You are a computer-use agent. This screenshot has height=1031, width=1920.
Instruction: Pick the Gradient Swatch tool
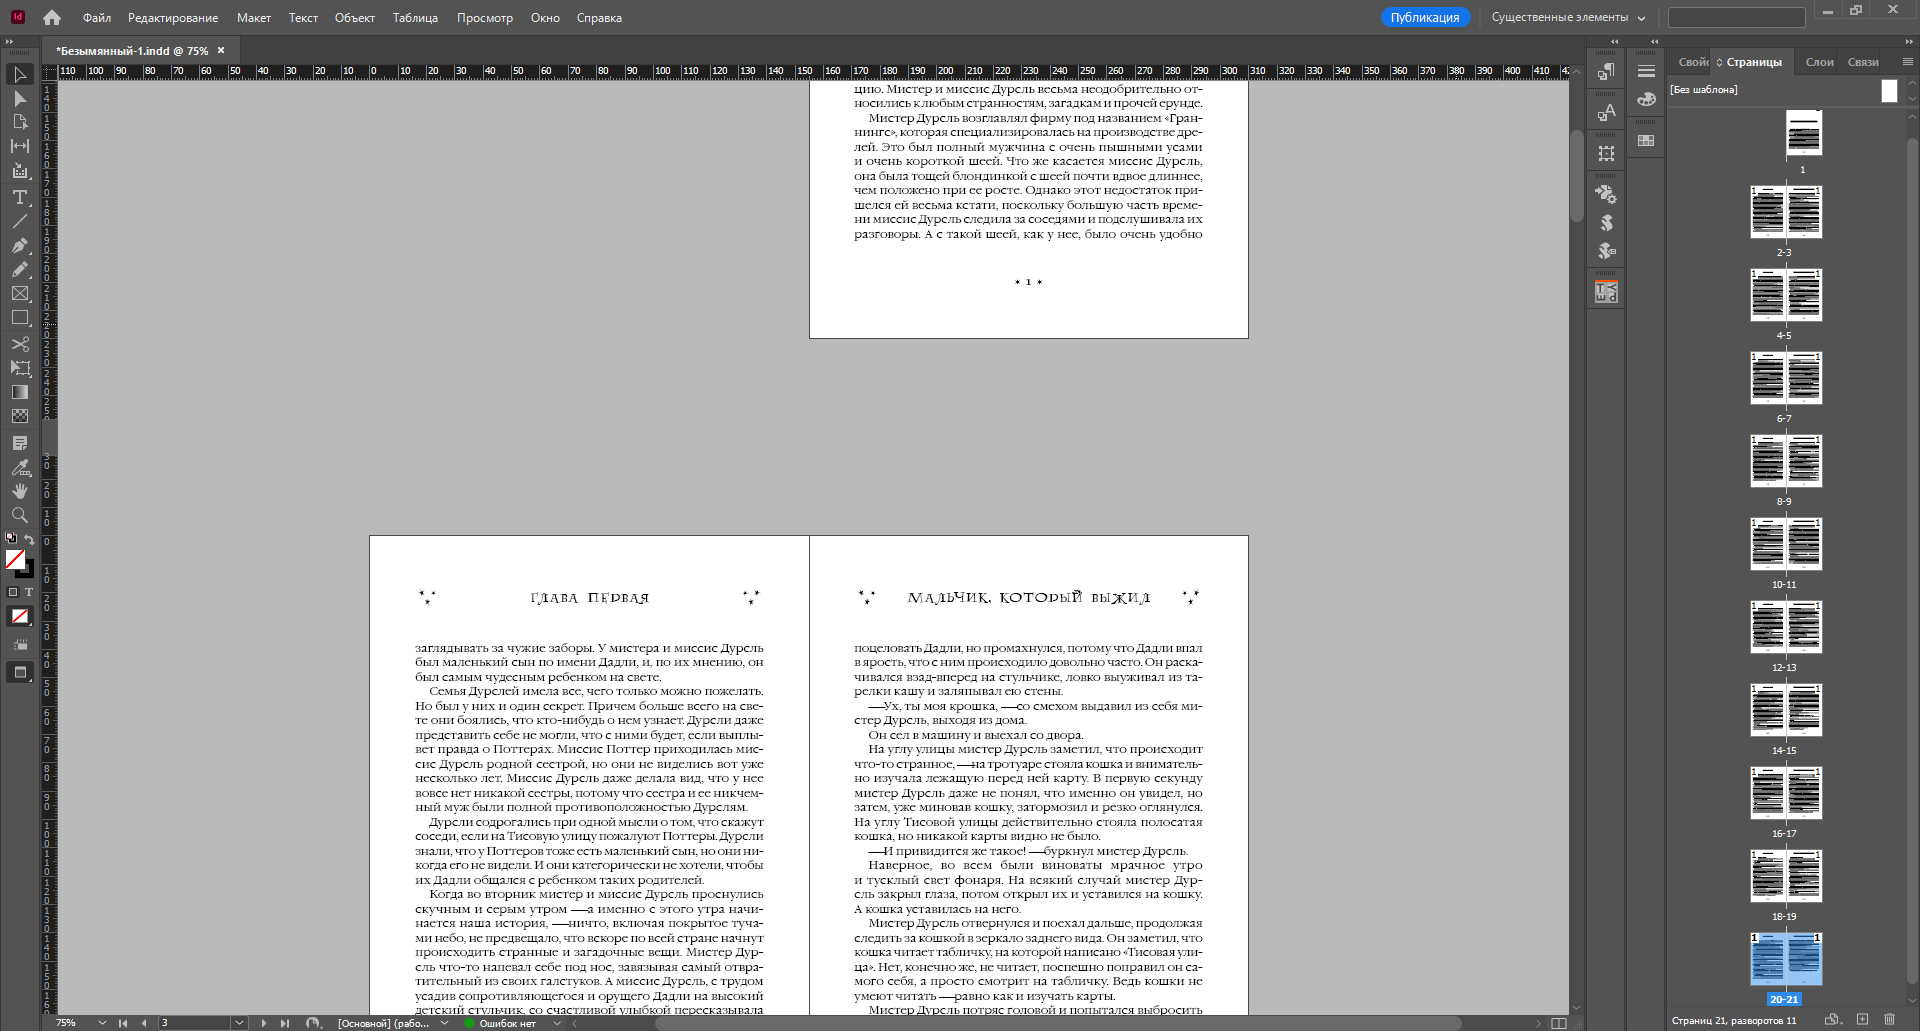[x=20, y=392]
